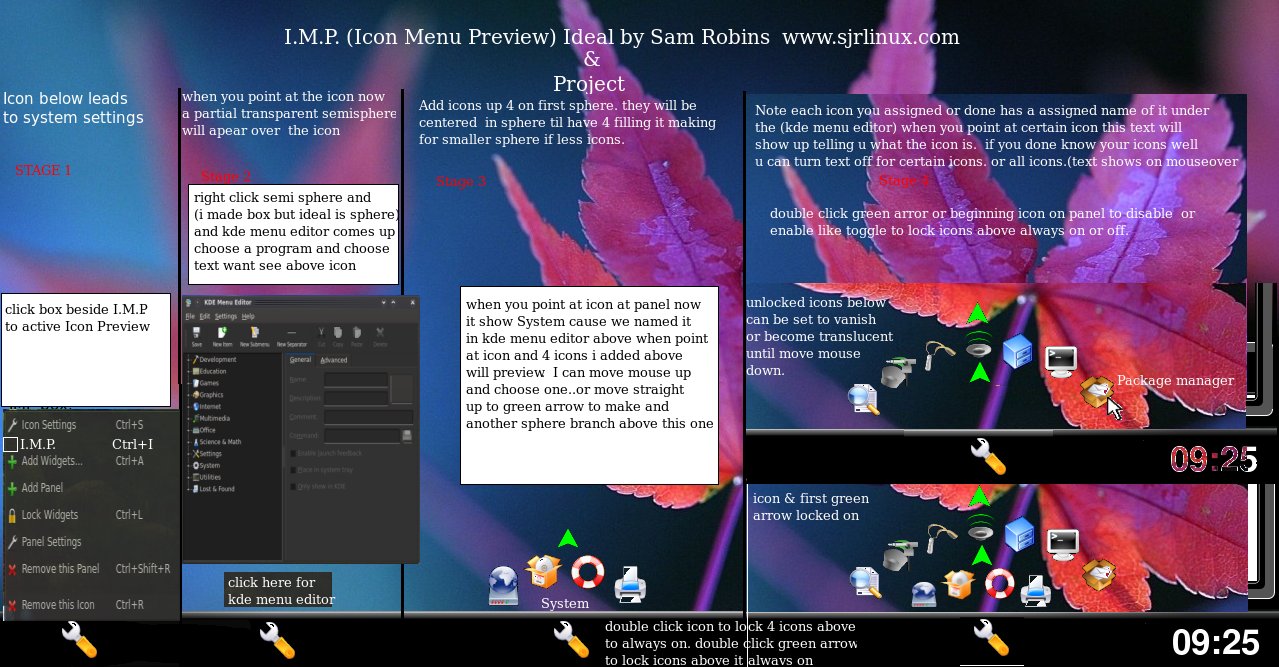Choose Remove this Icon in the context menu
Viewport: 1279px width, 667px height.
(90, 605)
